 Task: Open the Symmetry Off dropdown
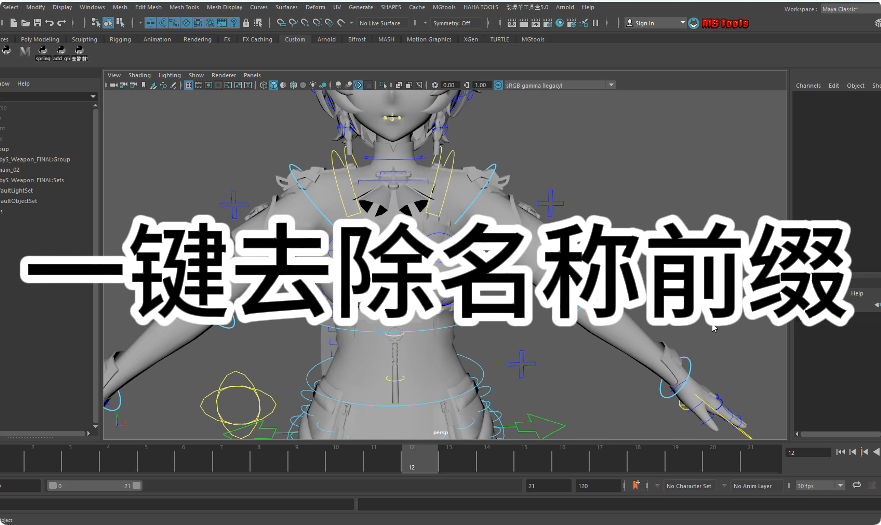coord(456,23)
